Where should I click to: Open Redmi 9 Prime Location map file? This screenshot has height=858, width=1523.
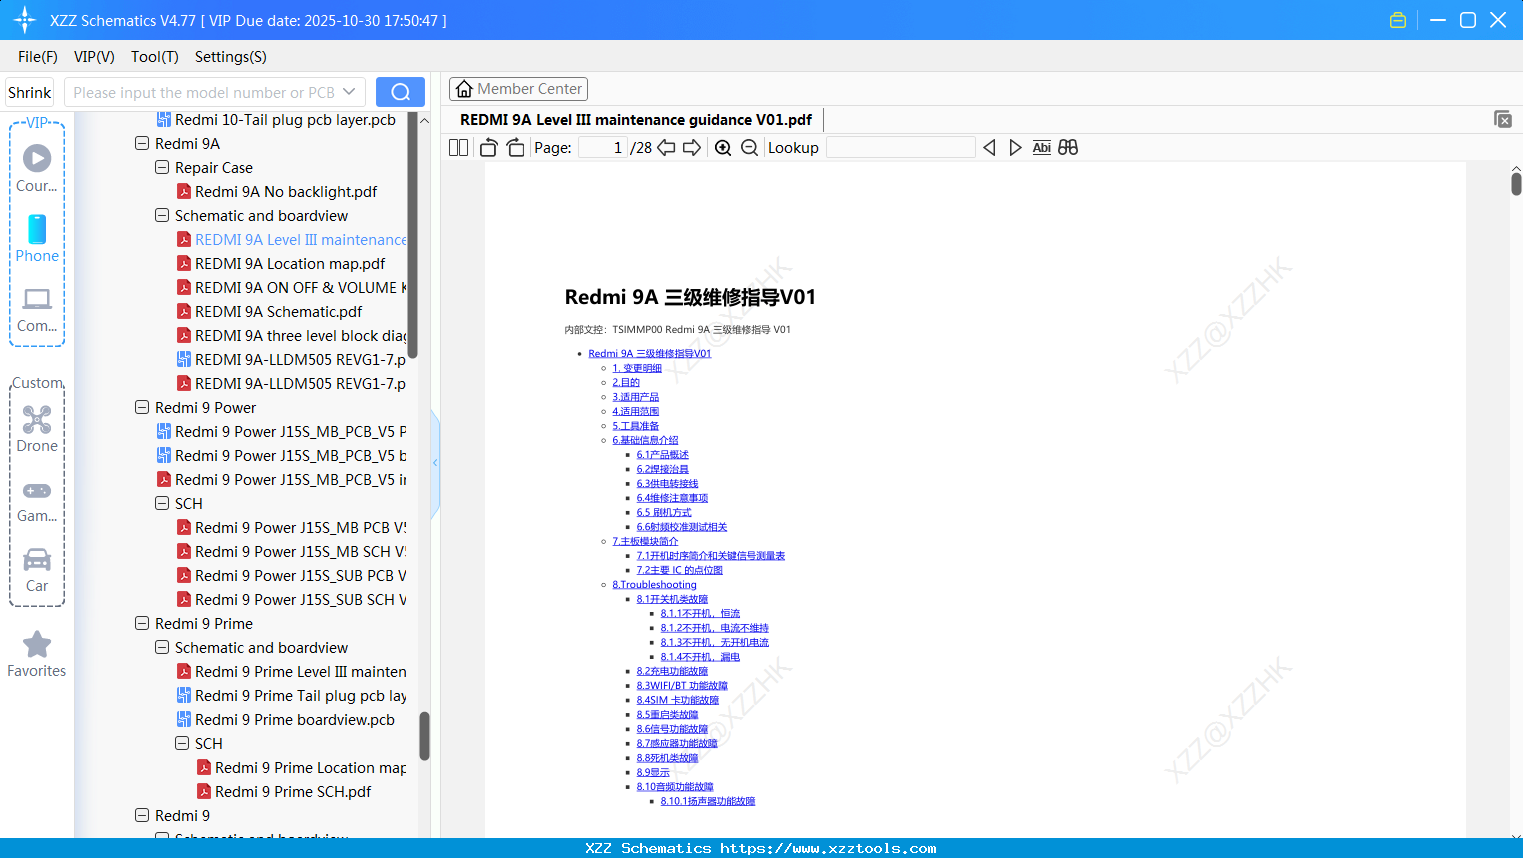311,768
